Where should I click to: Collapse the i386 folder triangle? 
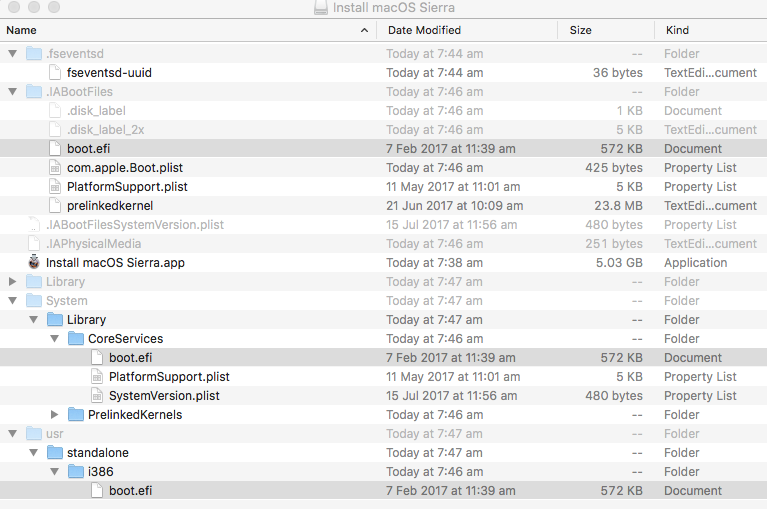pyautogui.click(x=55, y=472)
